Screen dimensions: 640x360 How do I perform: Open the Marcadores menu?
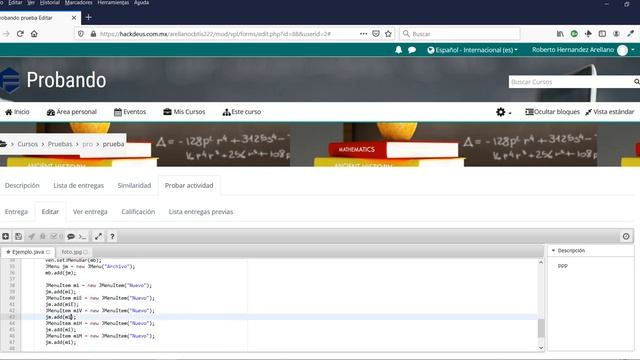click(78, 2)
